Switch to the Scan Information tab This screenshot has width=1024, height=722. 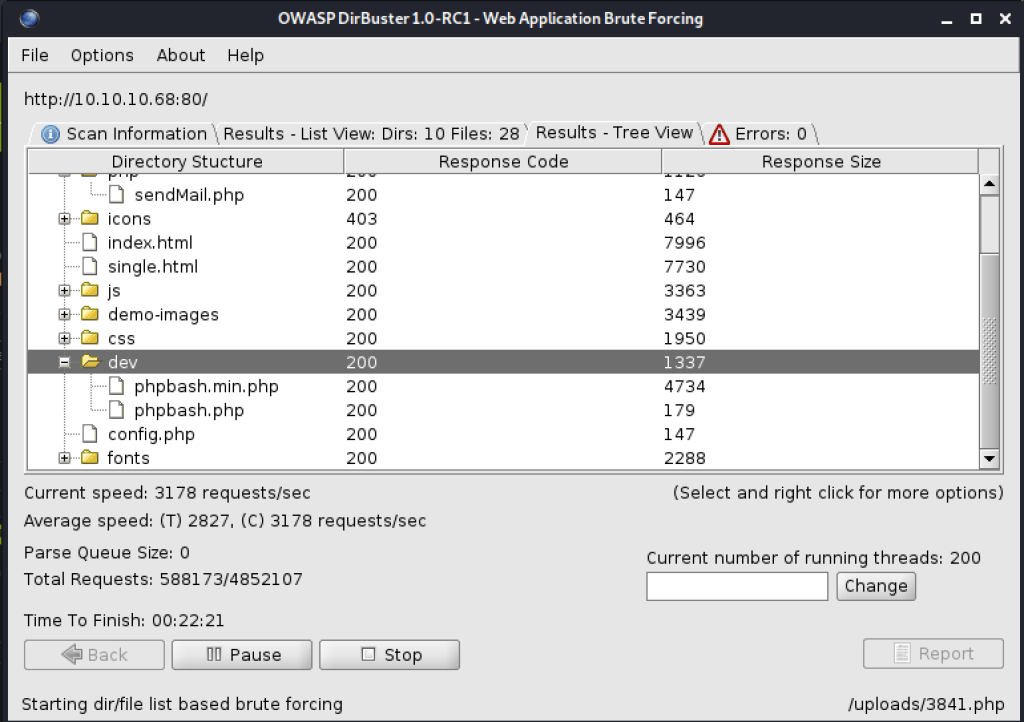(124, 134)
